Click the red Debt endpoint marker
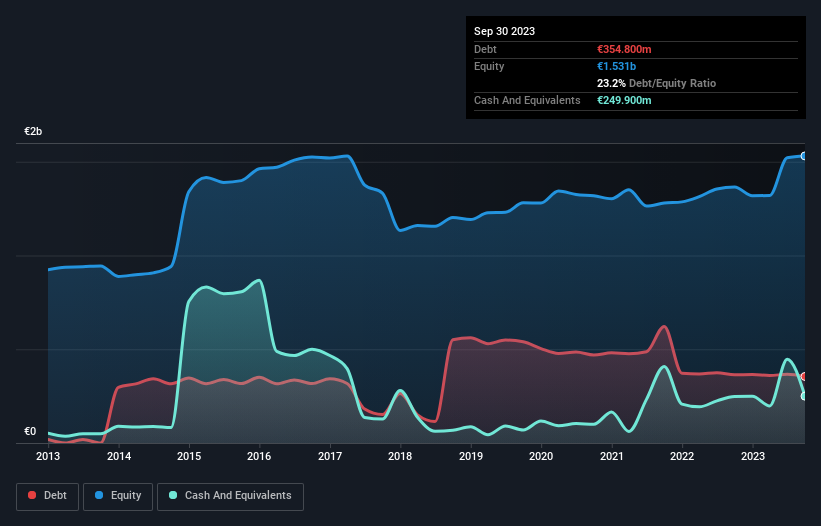The width and height of the screenshot is (821, 526). click(804, 376)
